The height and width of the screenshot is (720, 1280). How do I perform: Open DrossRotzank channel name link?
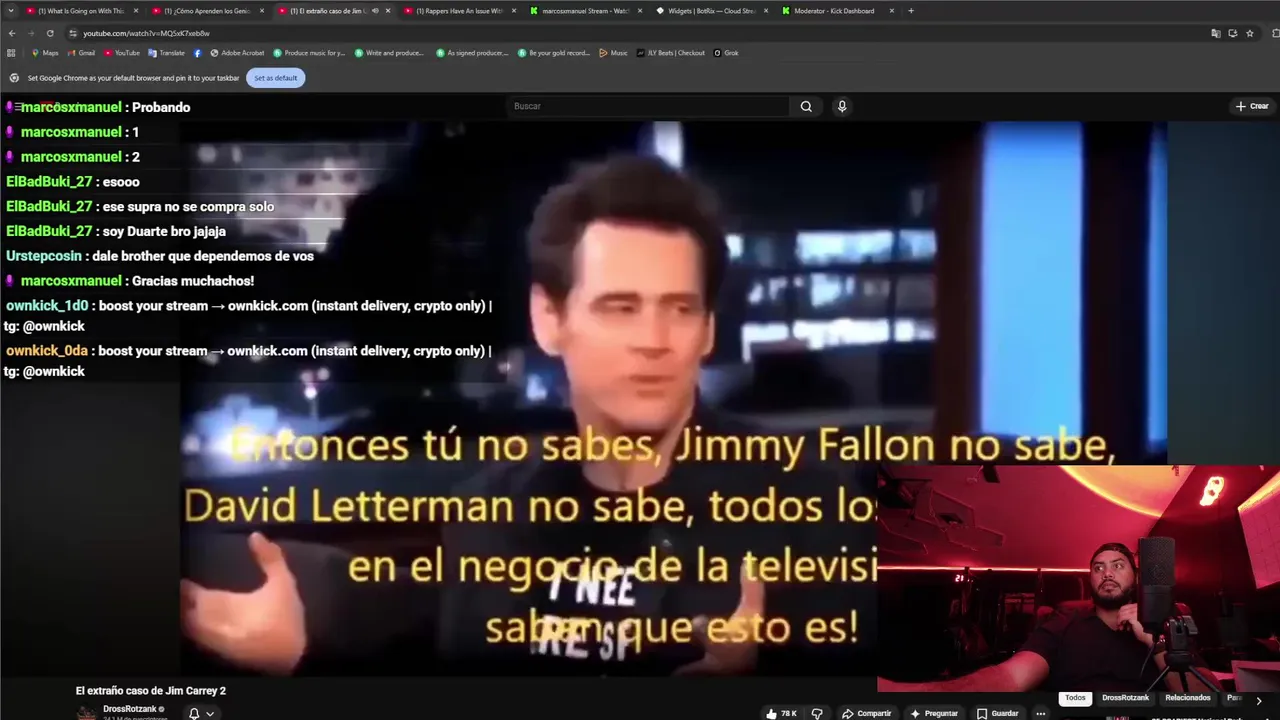pos(129,709)
